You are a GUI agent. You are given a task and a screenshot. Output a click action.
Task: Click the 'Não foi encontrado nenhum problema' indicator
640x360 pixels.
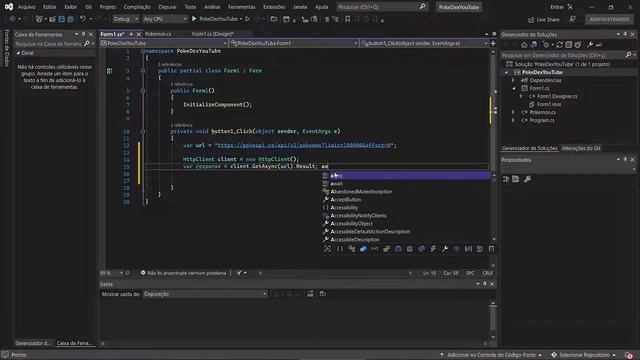[183, 273]
